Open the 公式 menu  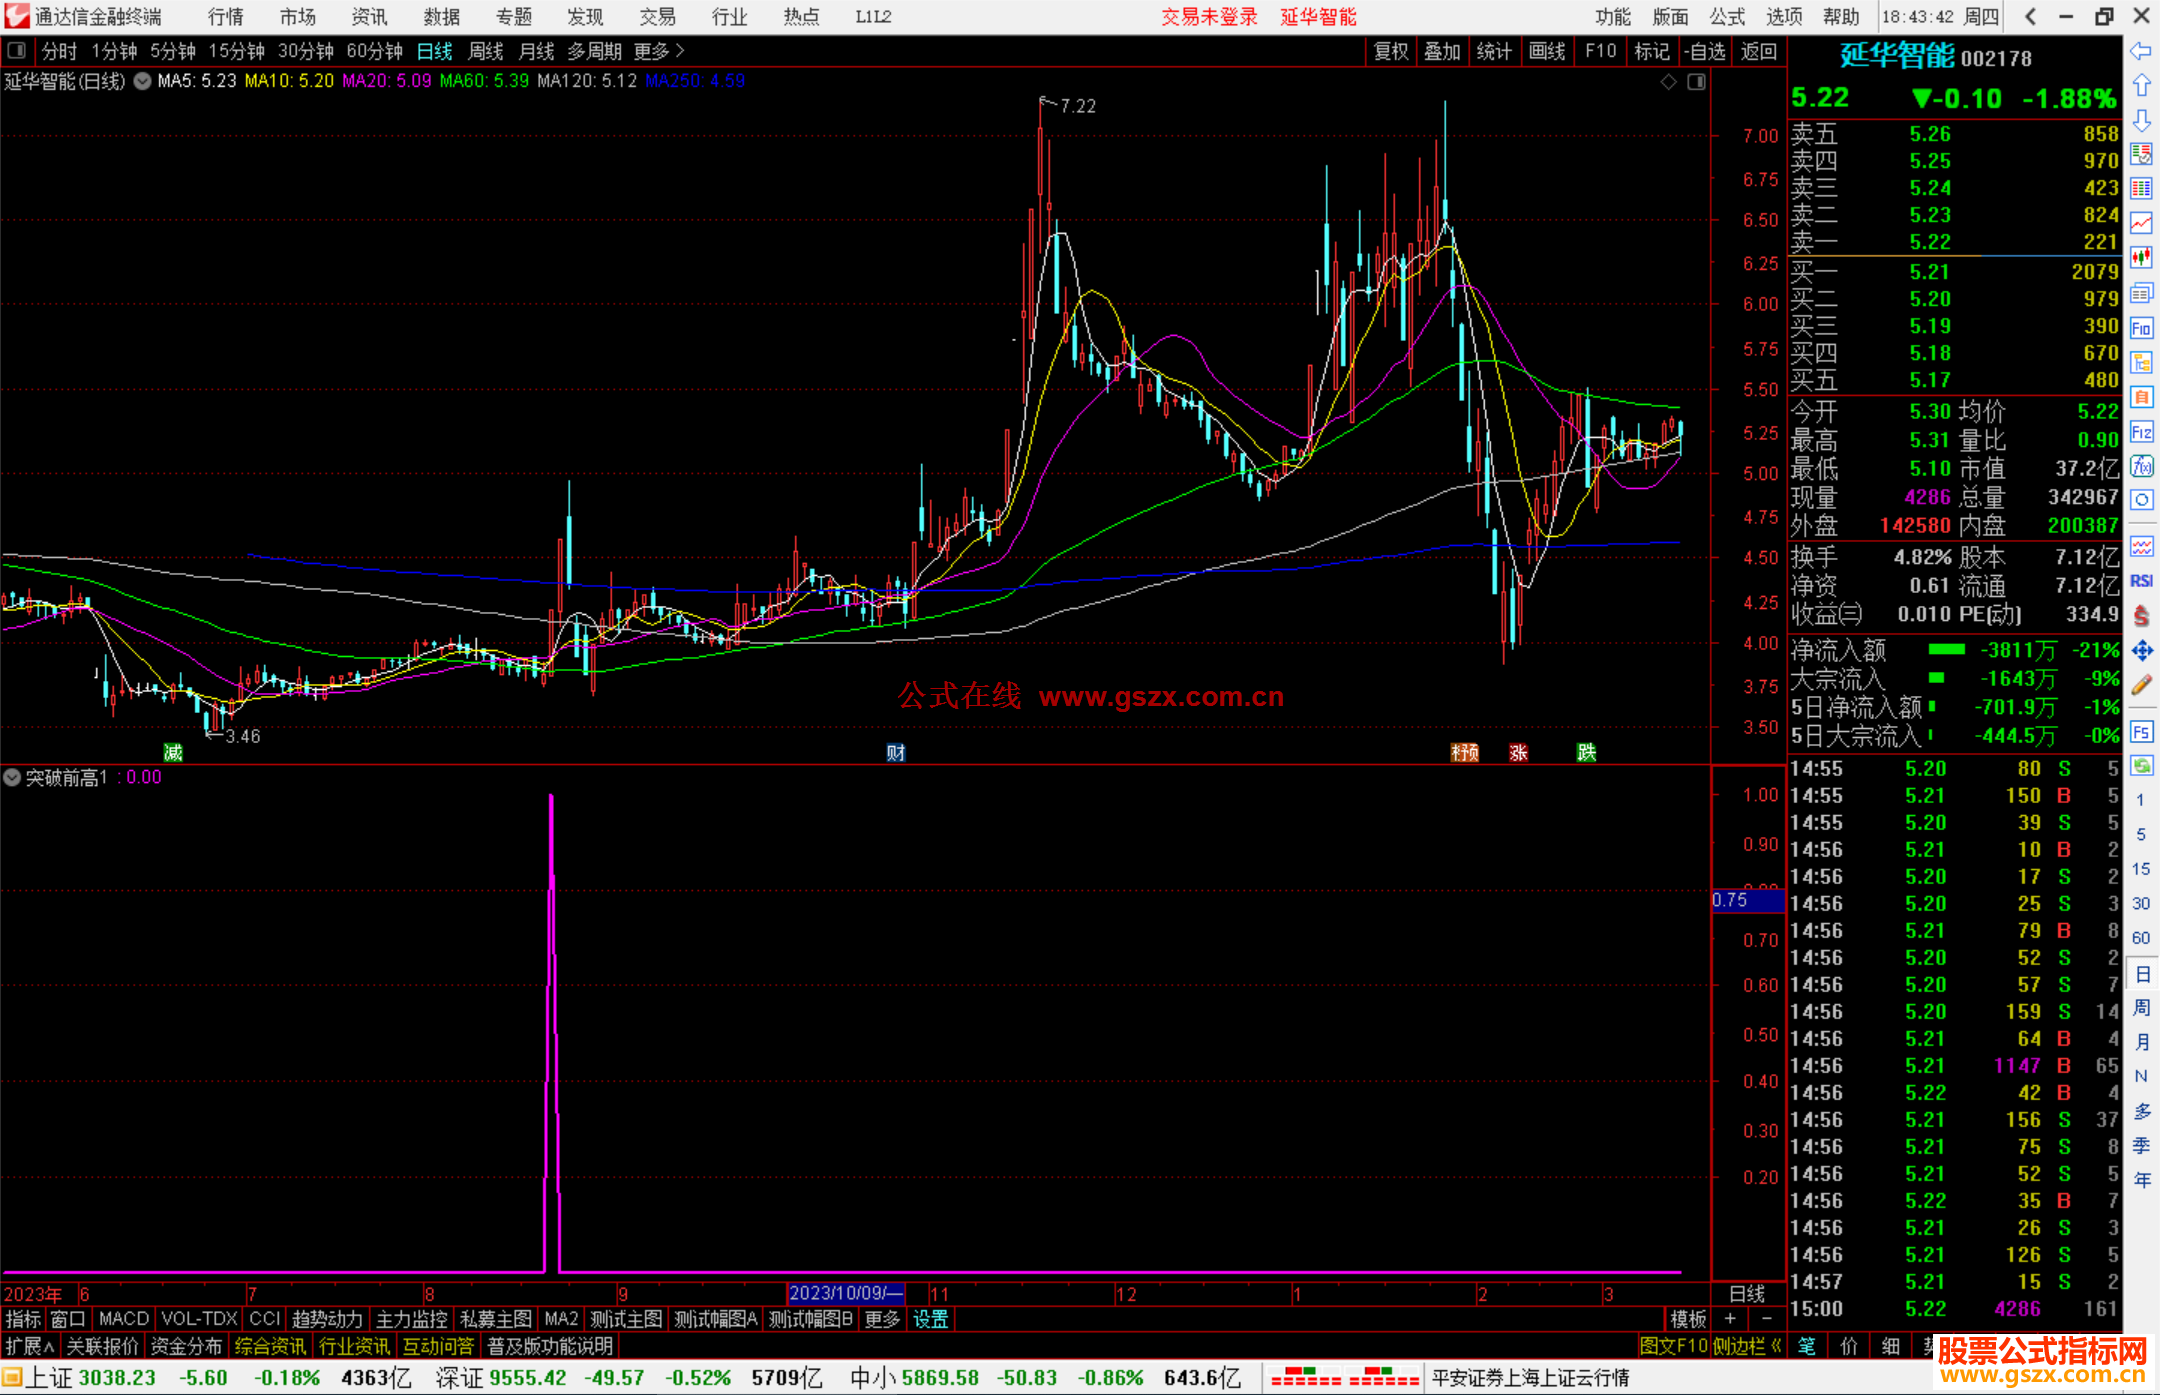click(x=1727, y=17)
